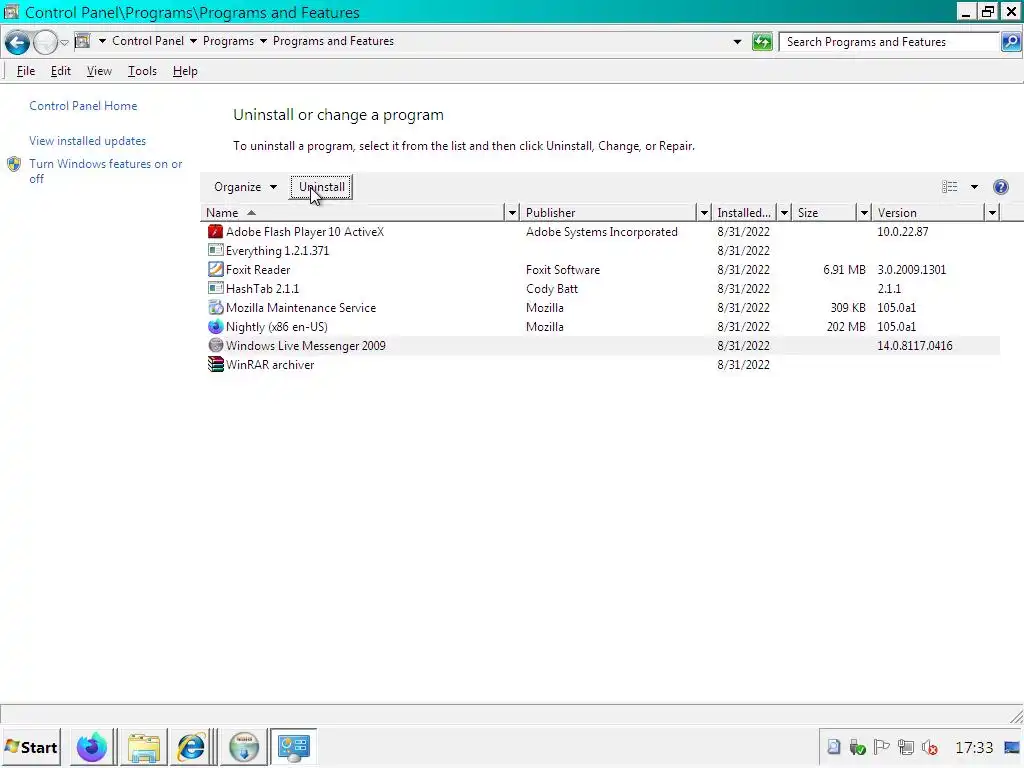This screenshot has width=1024, height=768.
Task: Open the help question mark icon
Action: [1000, 187]
